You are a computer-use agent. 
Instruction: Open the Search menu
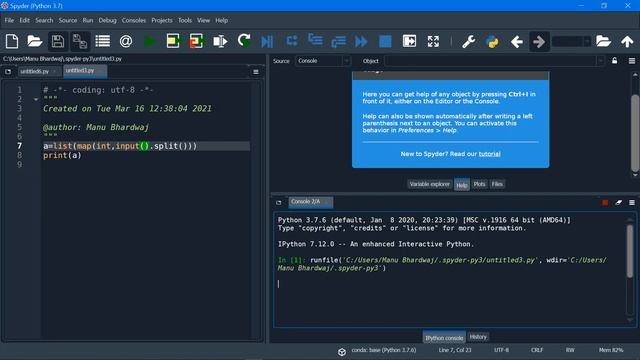tap(44, 20)
